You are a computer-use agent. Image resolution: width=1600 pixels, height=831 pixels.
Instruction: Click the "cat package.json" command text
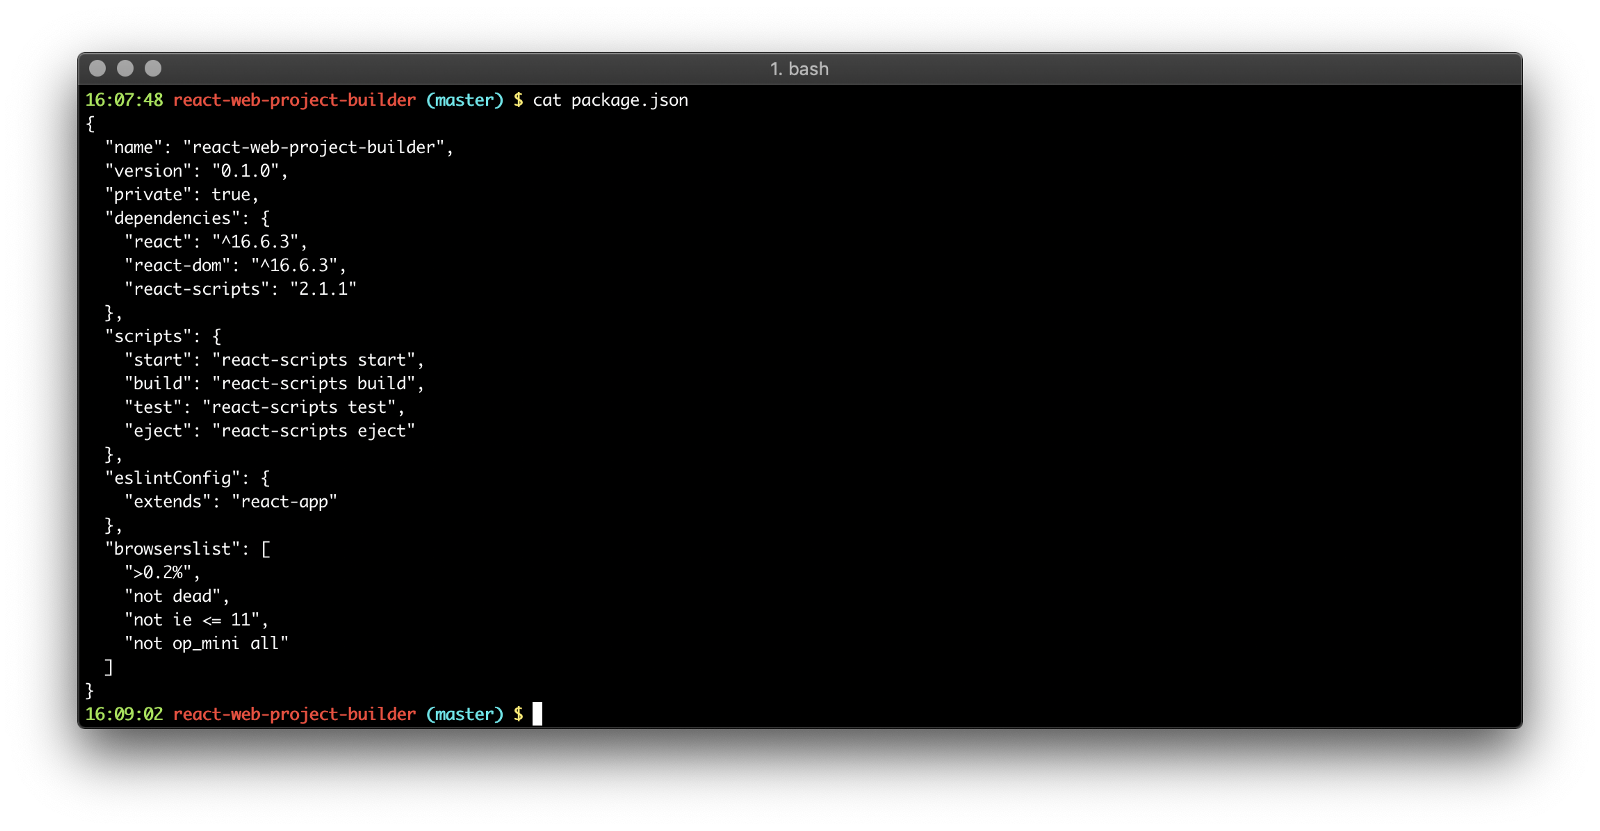click(610, 100)
